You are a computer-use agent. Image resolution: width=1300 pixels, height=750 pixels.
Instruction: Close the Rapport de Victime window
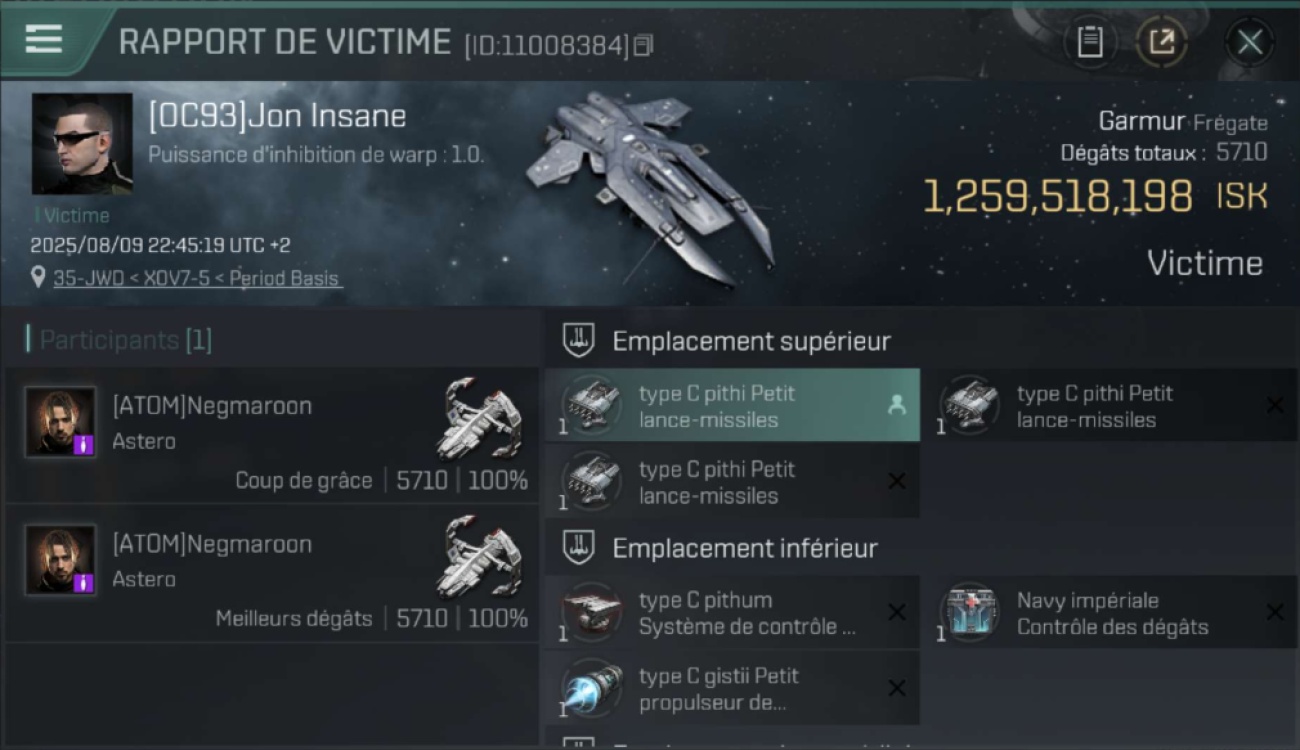click(x=1249, y=42)
